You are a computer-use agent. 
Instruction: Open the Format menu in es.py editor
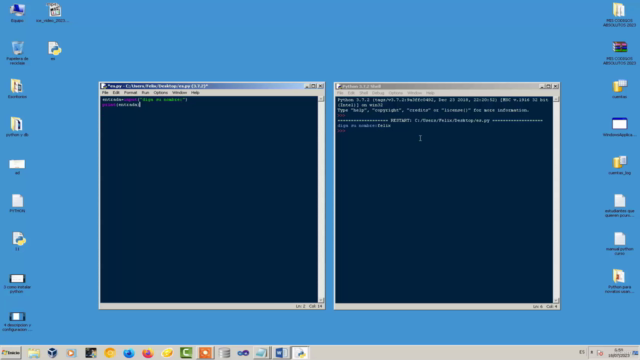130,93
